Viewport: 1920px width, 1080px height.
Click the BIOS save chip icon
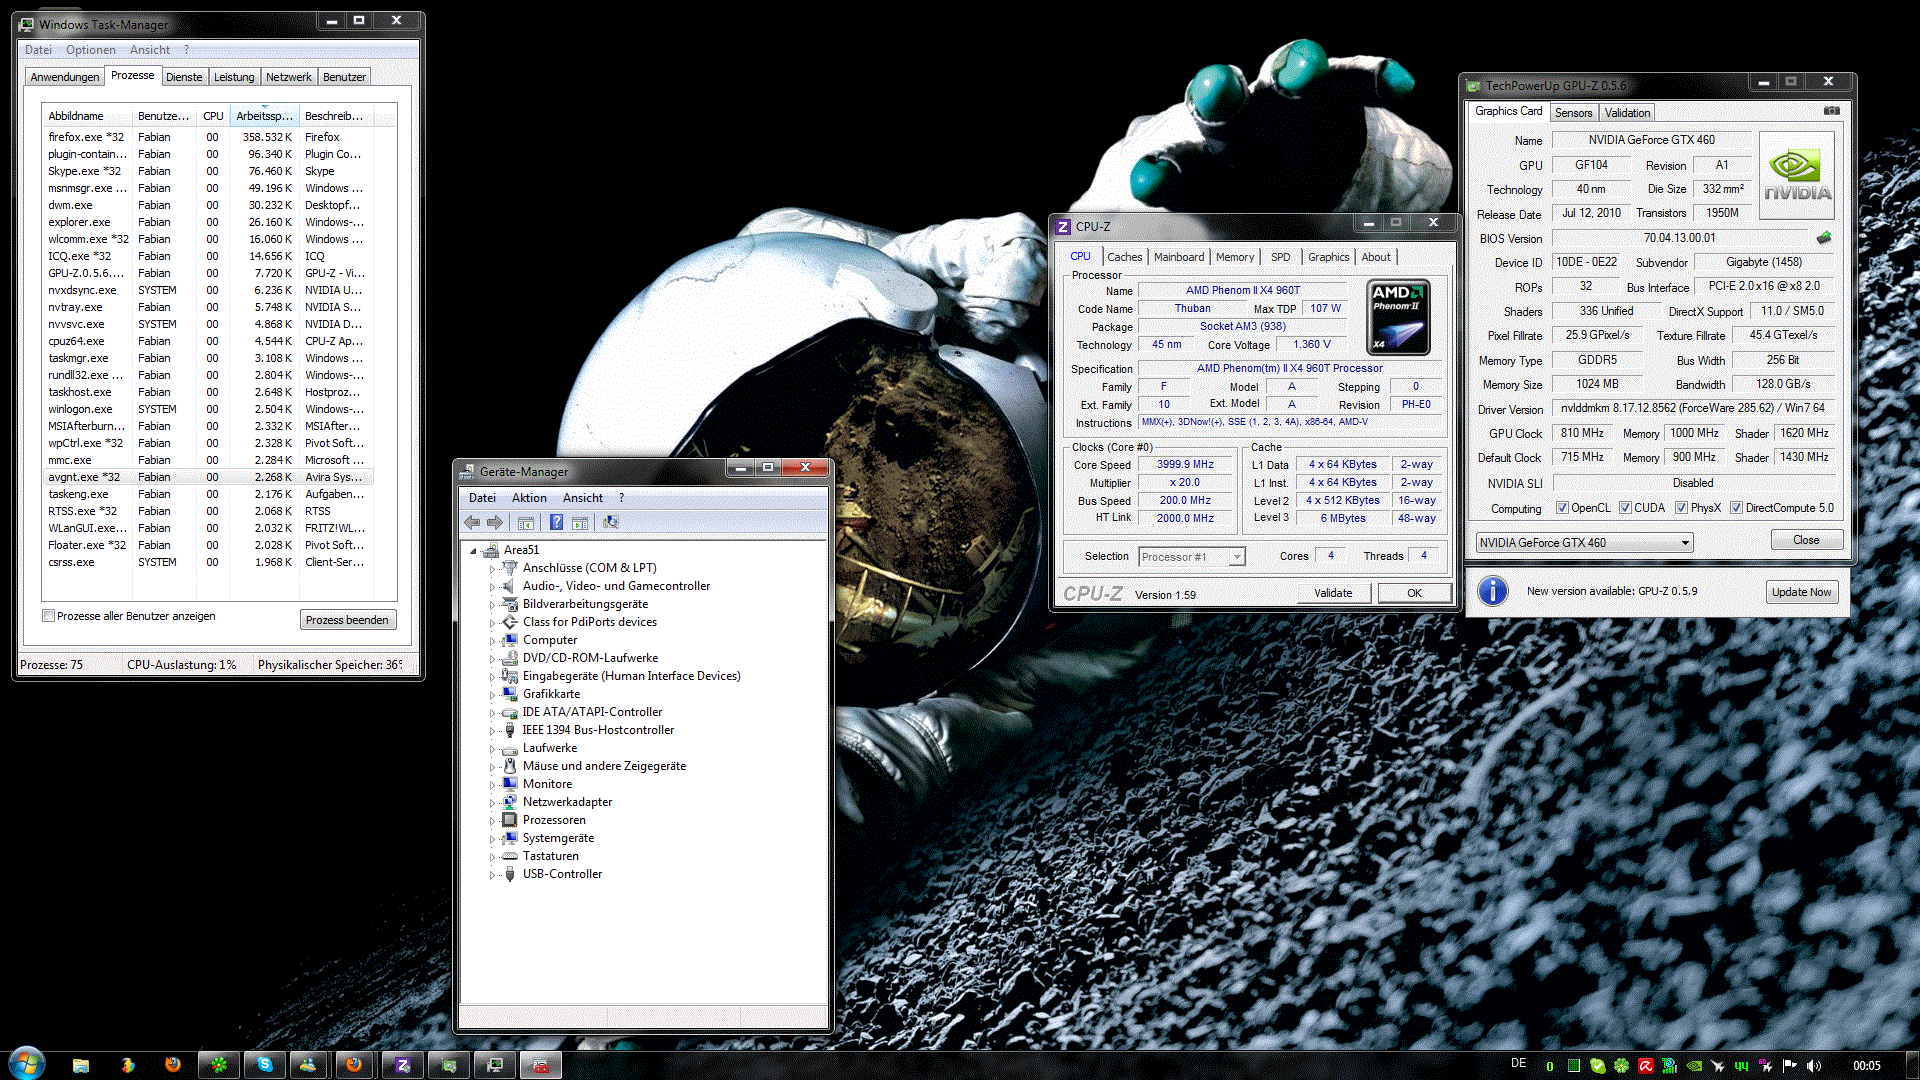point(1824,238)
